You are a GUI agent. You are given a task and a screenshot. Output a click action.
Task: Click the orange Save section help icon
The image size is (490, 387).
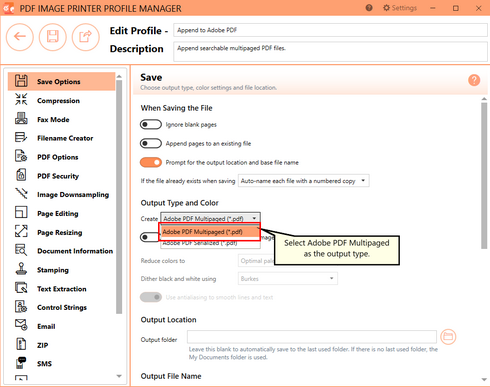474,80
